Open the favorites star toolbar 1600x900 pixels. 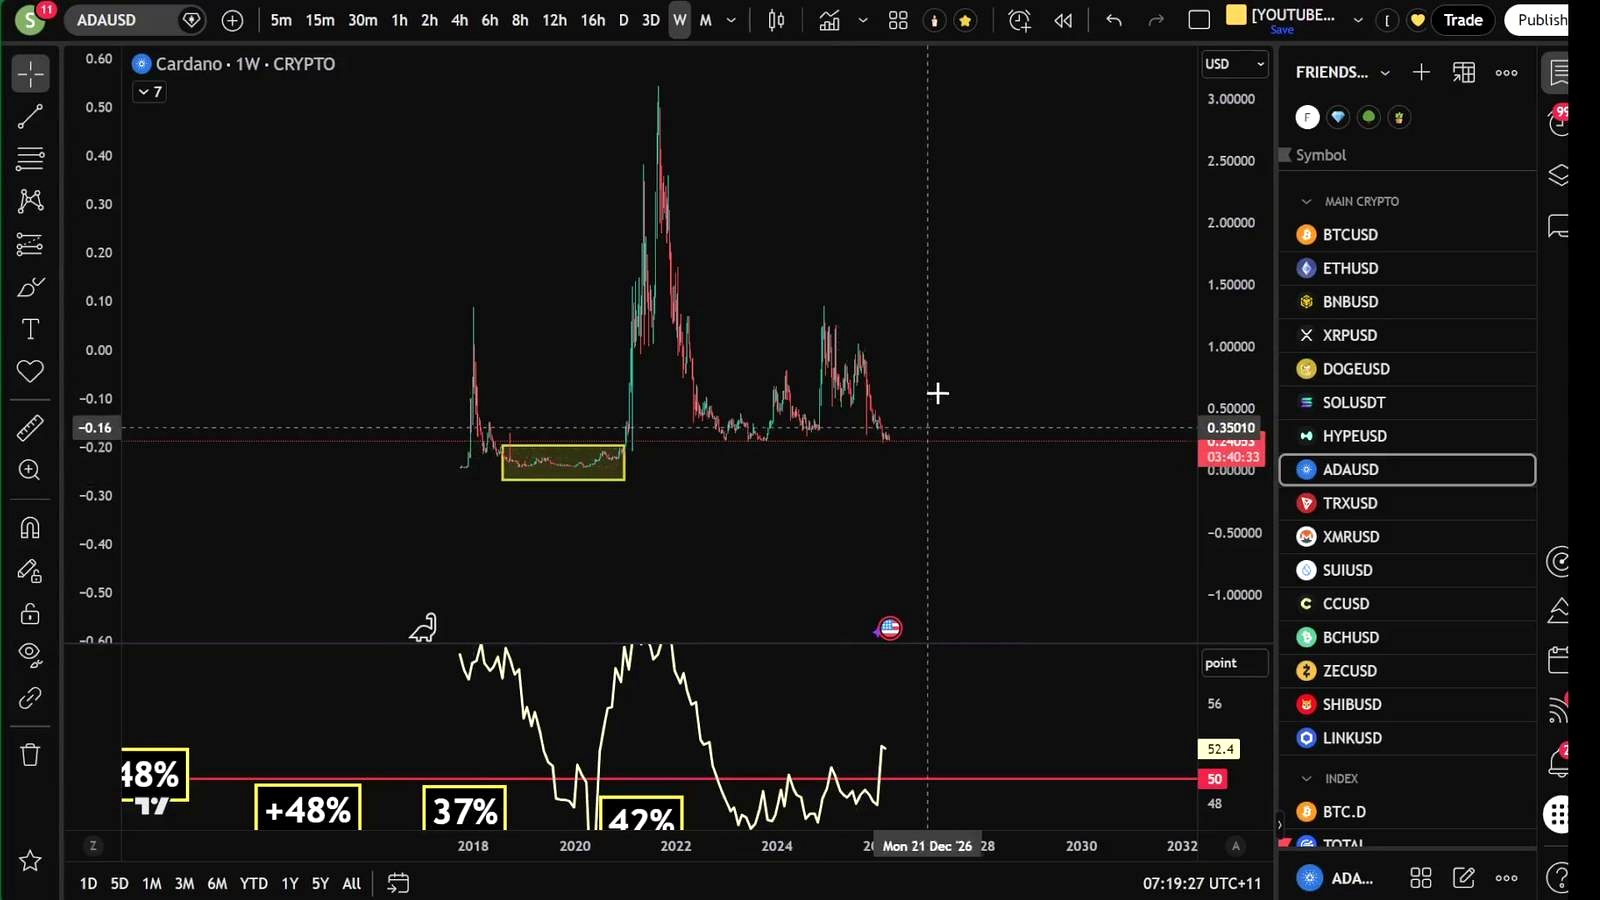coord(30,861)
